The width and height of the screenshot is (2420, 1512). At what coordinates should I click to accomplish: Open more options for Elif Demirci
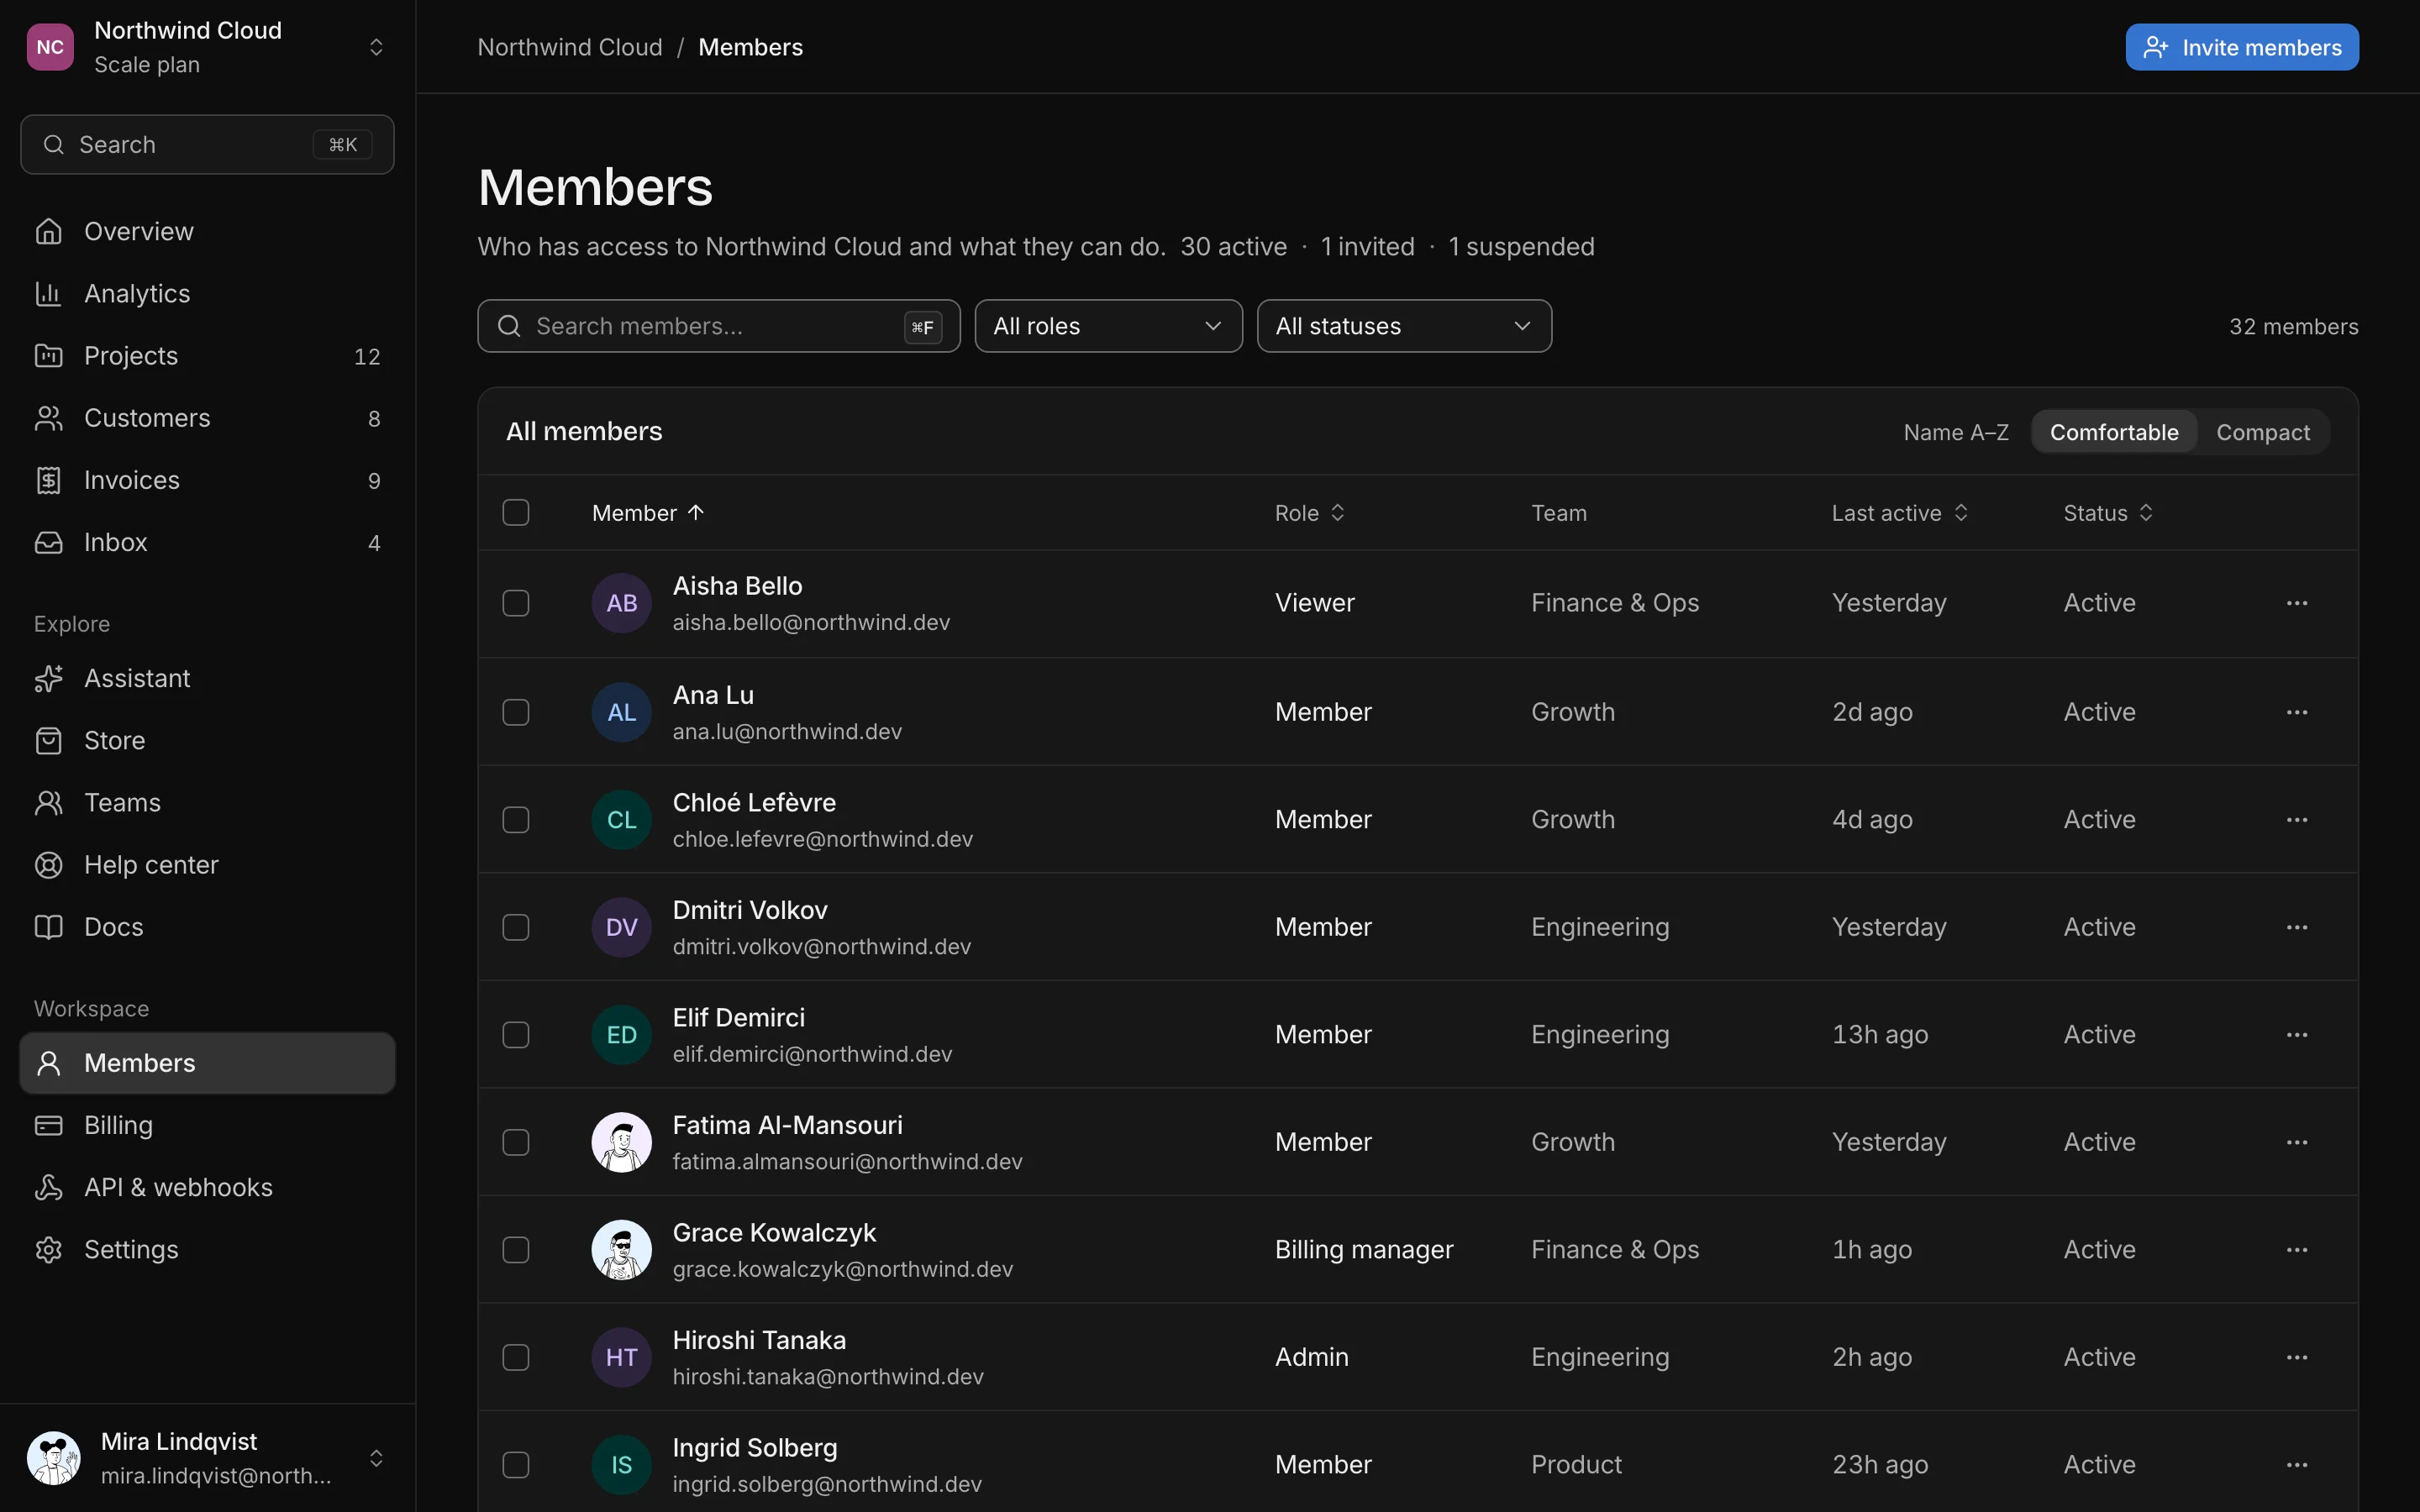pyautogui.click(x=2297, y=1035)
